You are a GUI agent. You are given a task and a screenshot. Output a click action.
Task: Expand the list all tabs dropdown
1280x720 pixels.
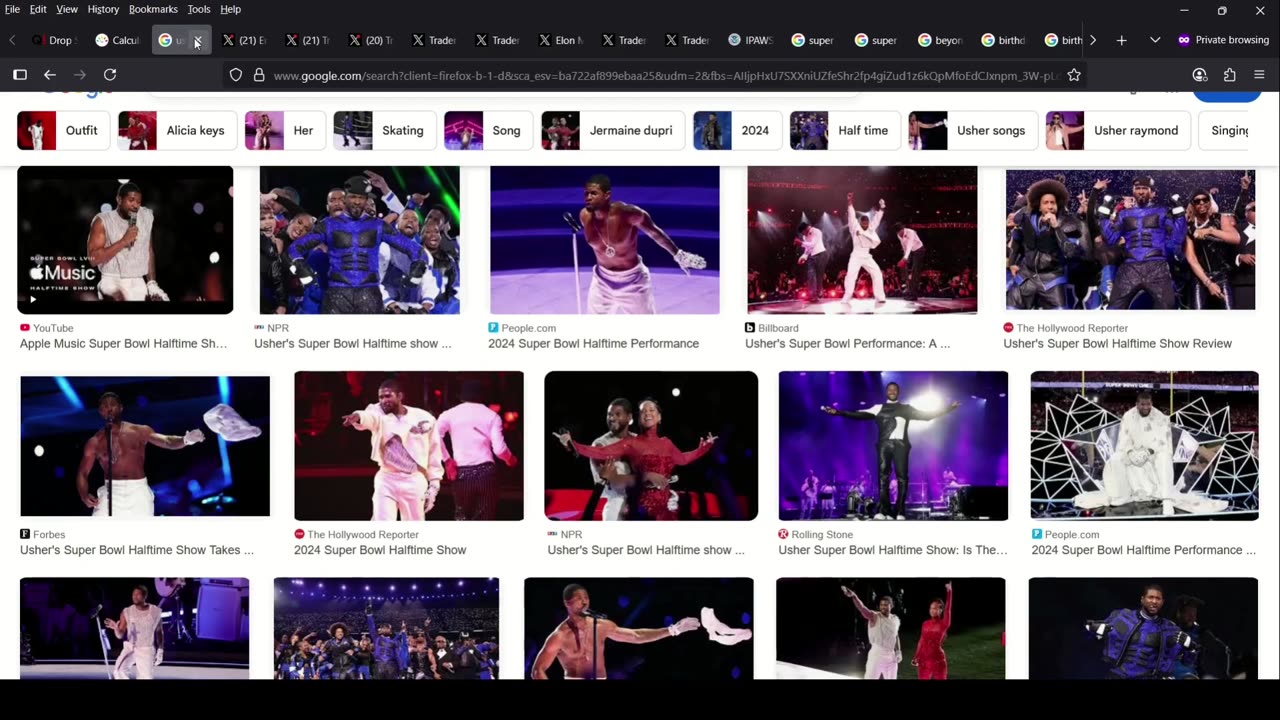pyautogui.click(x=1155, y=40)
